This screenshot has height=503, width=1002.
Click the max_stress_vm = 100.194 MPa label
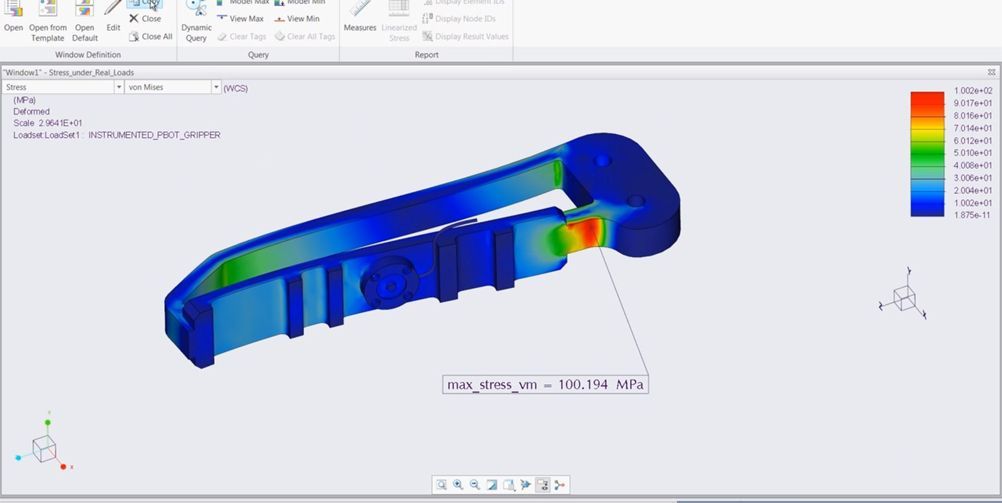click(x=545, y=385)
